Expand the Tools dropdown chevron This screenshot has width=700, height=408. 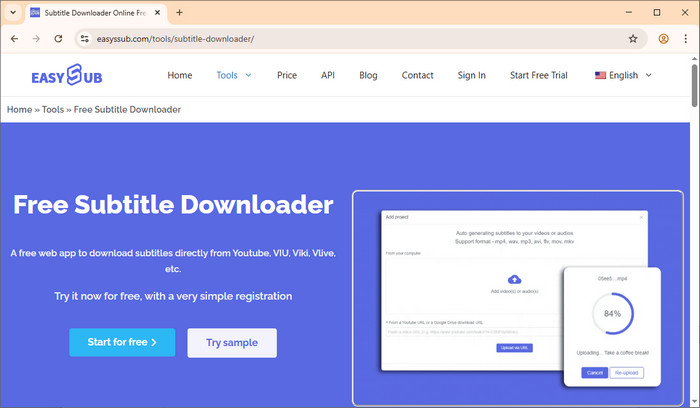point(248,75)
